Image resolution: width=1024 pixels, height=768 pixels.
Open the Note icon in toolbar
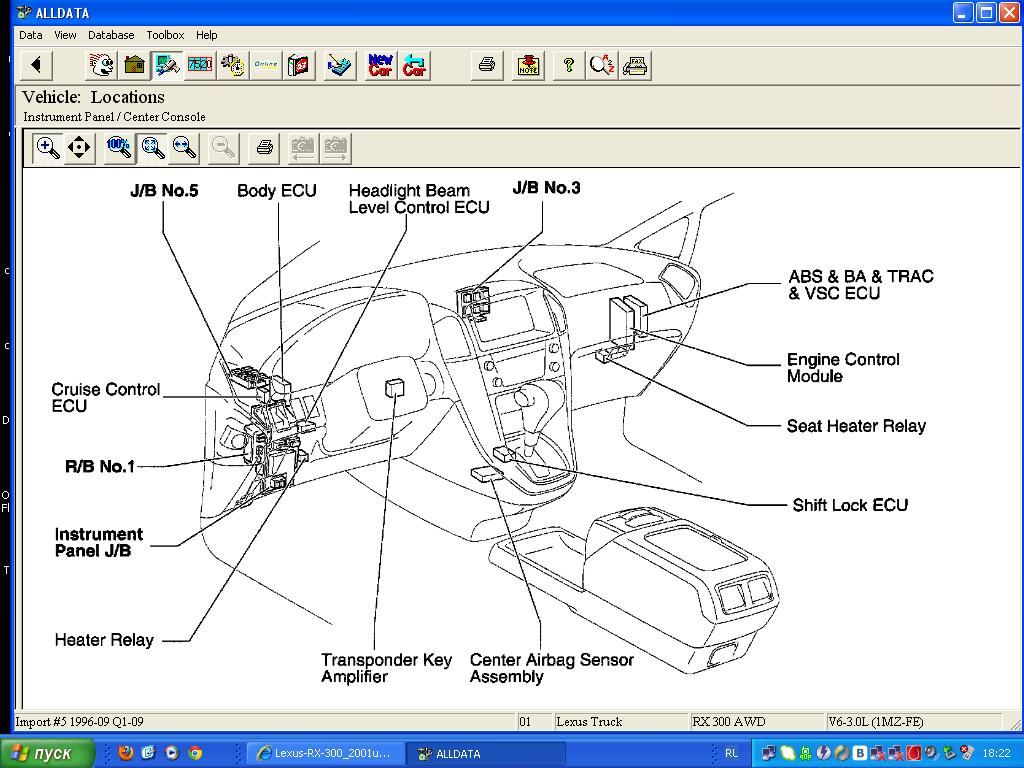tap(529, 66)
